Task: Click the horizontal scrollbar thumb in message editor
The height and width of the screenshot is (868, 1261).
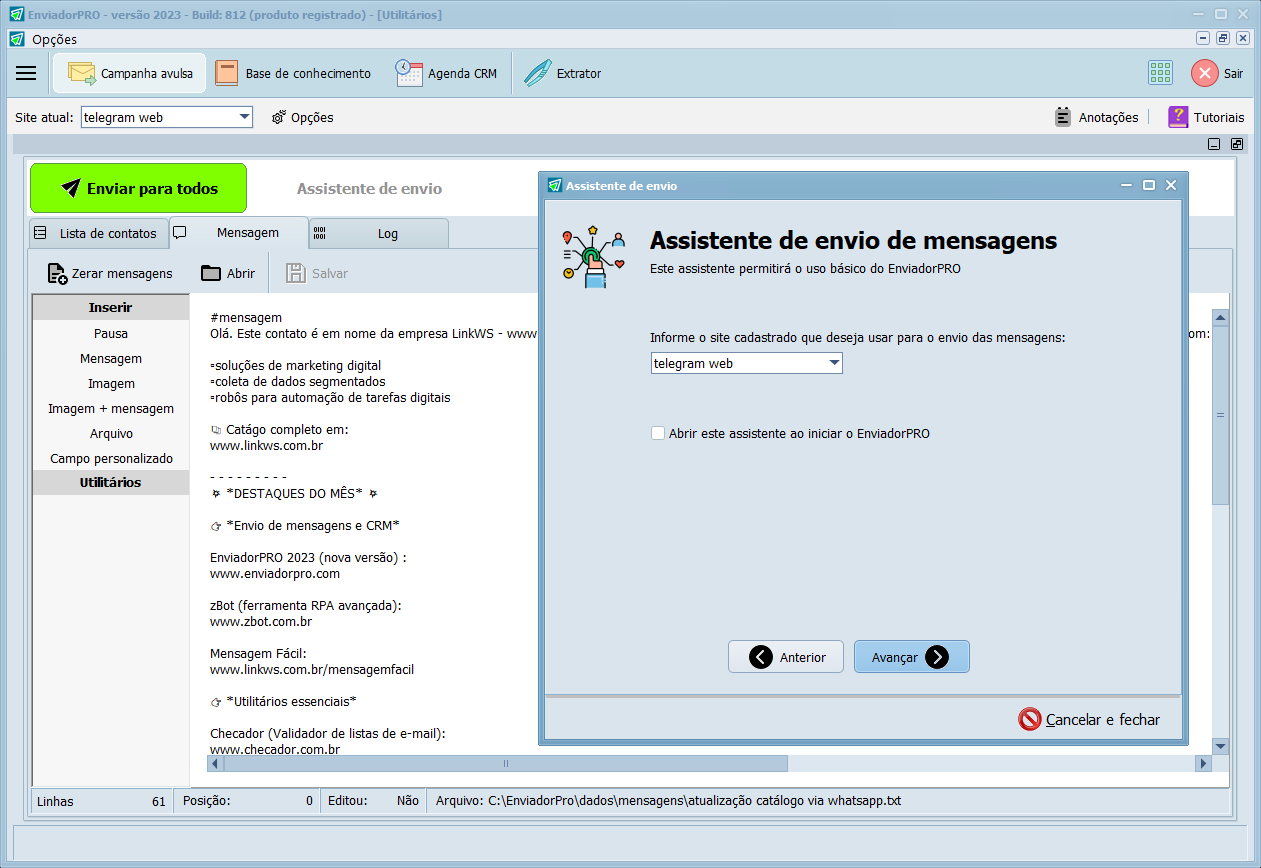Action: [505, 763]
